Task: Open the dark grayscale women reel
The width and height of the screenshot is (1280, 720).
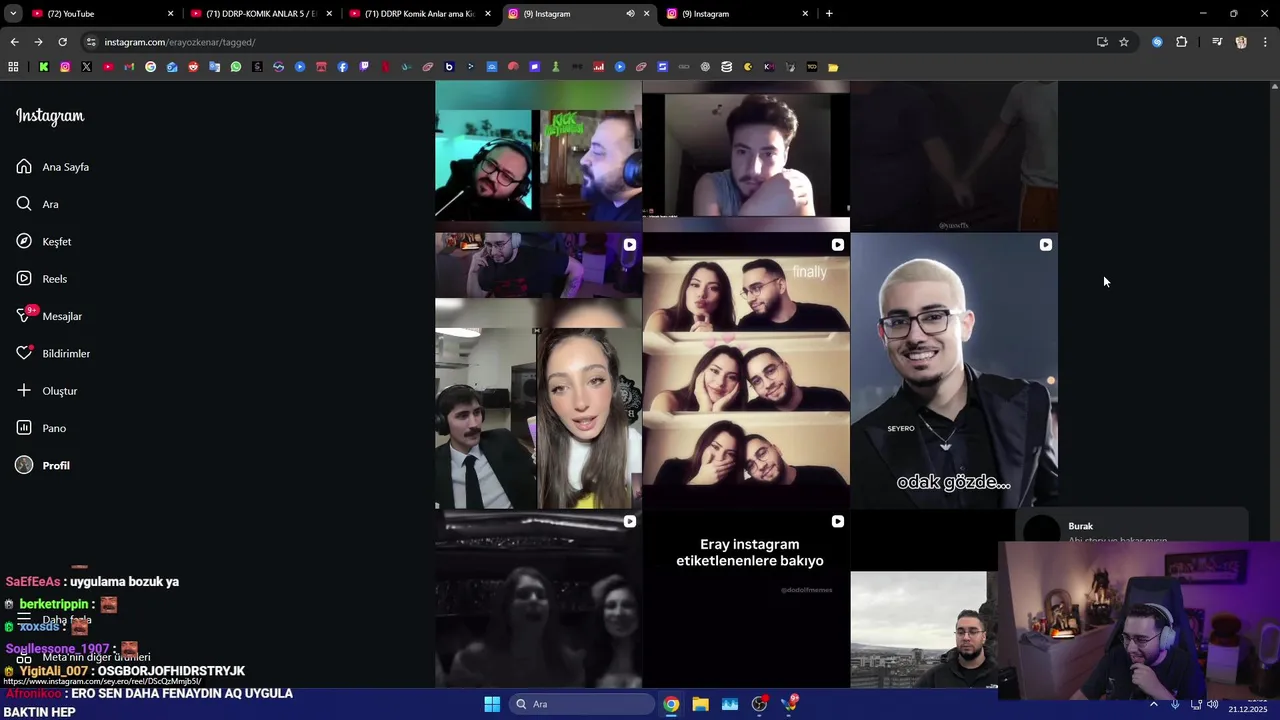Action: [x=538, y=600]
